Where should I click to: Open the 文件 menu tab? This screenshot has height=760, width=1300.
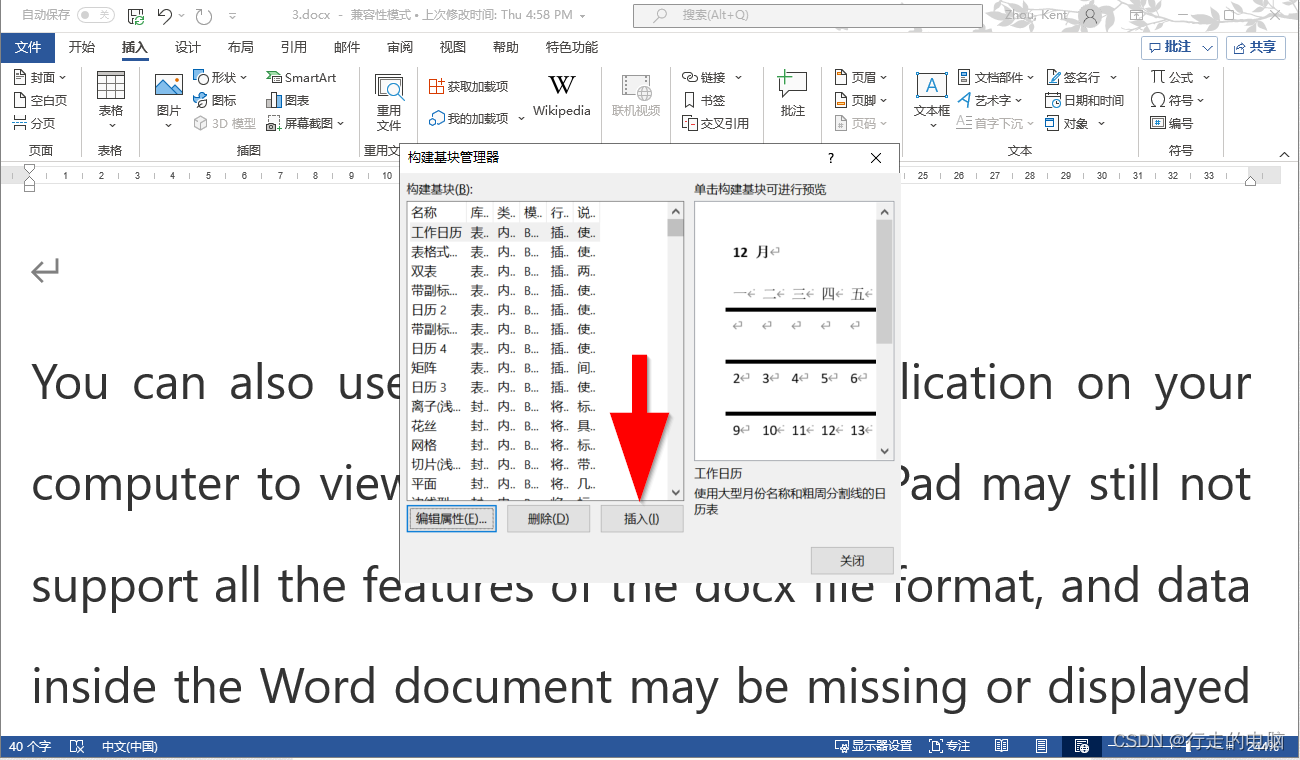[28, 47]
